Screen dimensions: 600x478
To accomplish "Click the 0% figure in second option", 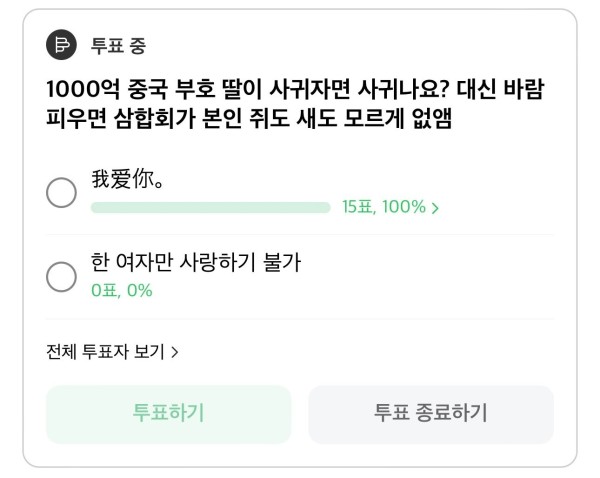I will coord(140,290).
